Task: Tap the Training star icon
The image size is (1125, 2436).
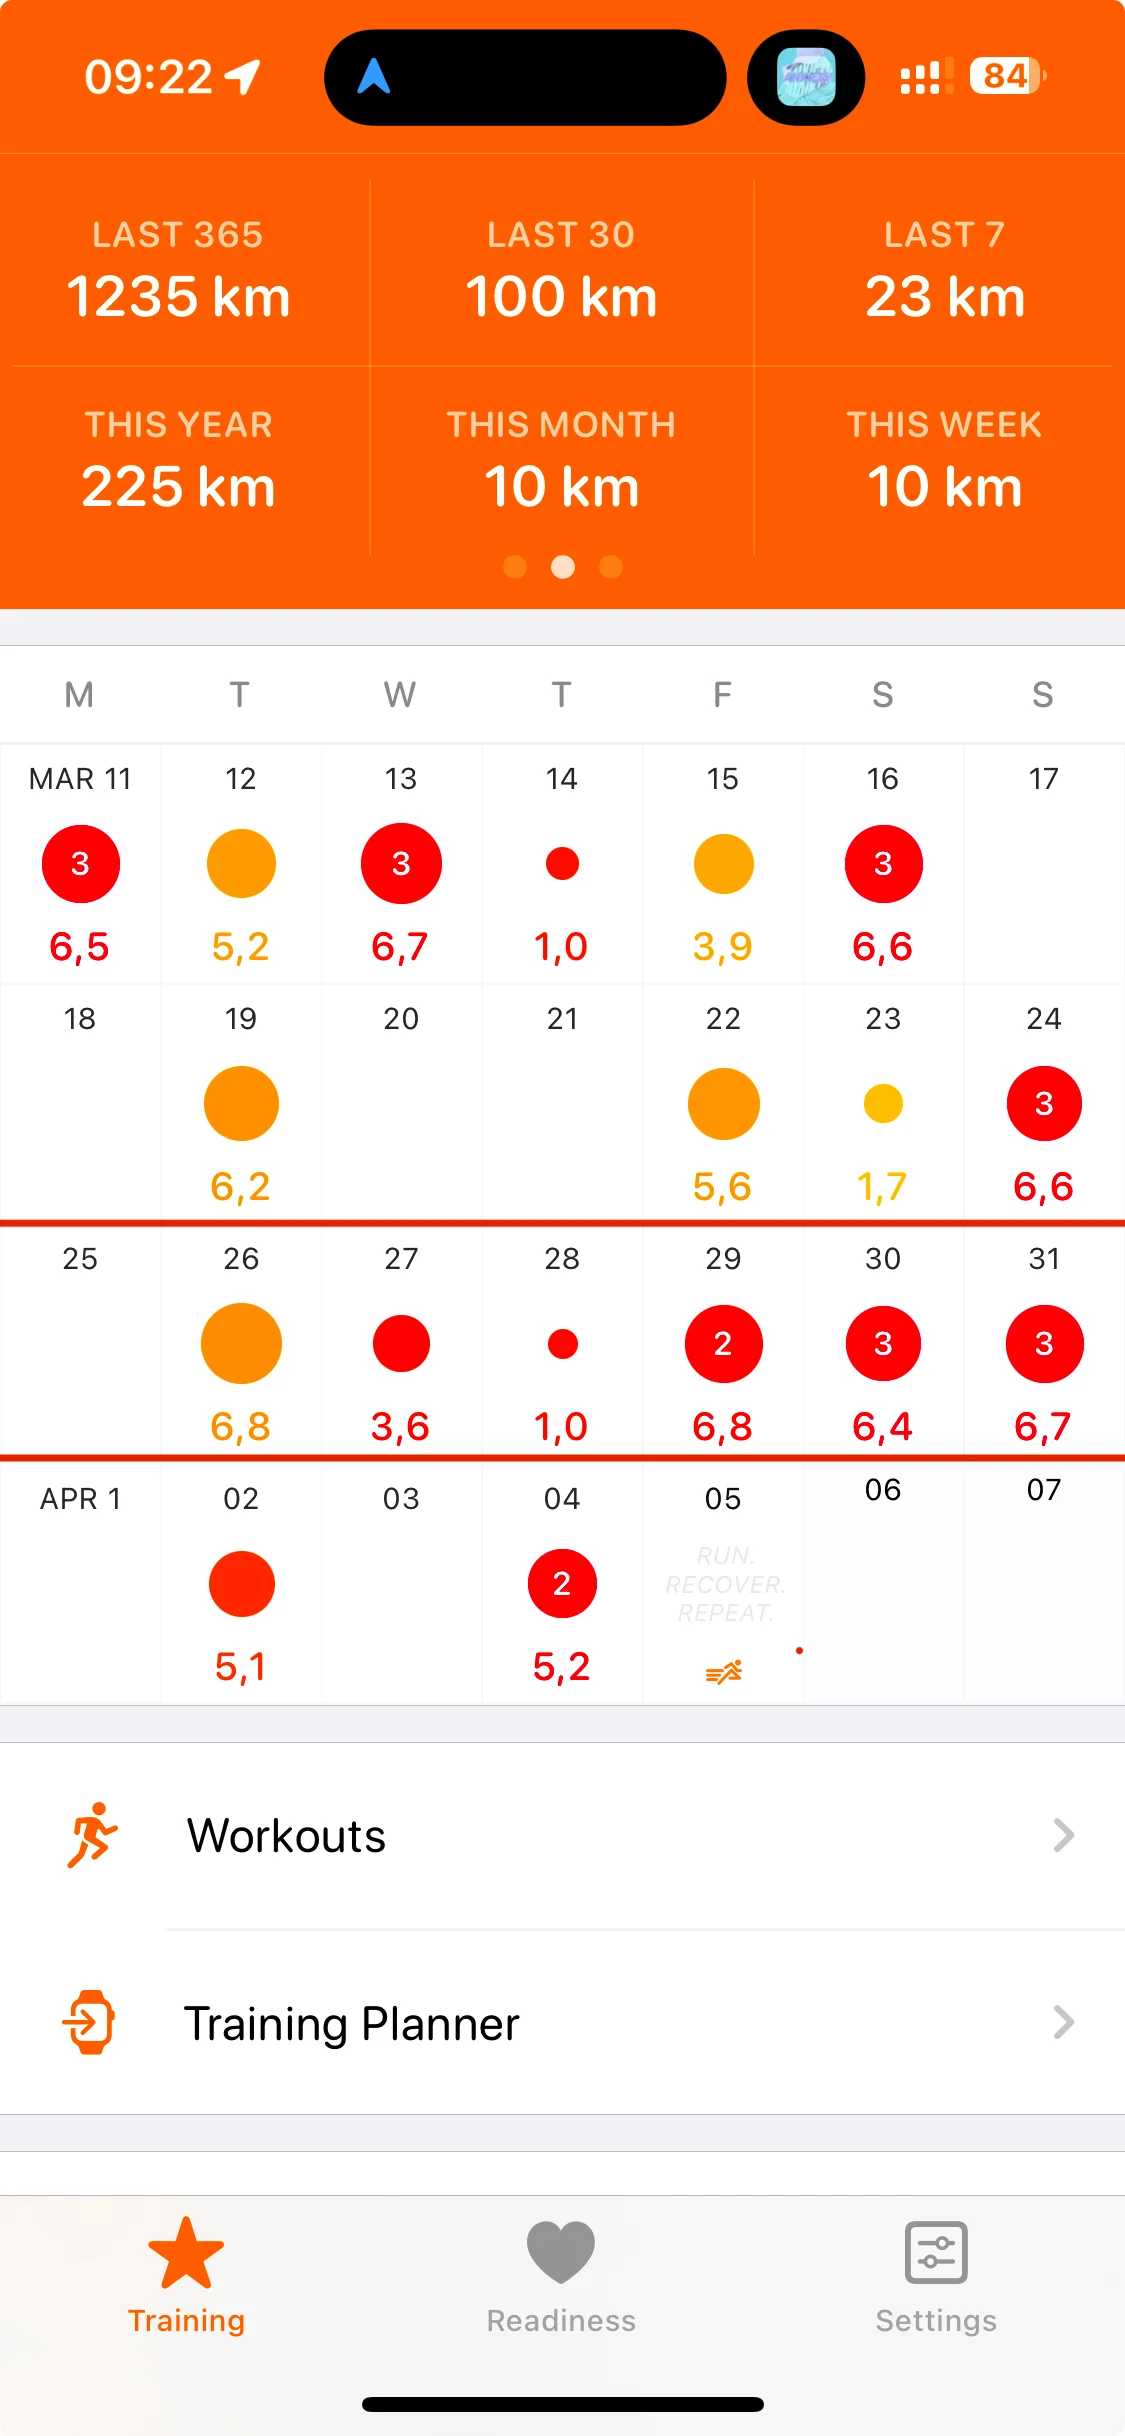Action: (x=186, y=2253)
